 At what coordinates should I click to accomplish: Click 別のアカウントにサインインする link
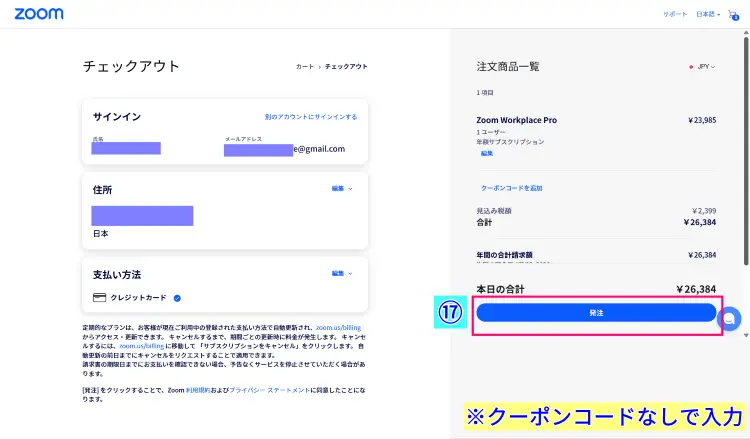tap(311, 117)
